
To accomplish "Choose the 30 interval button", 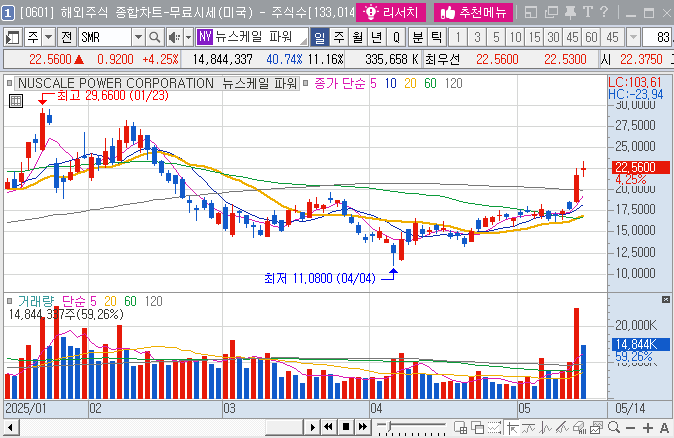I will coord(553,38).
